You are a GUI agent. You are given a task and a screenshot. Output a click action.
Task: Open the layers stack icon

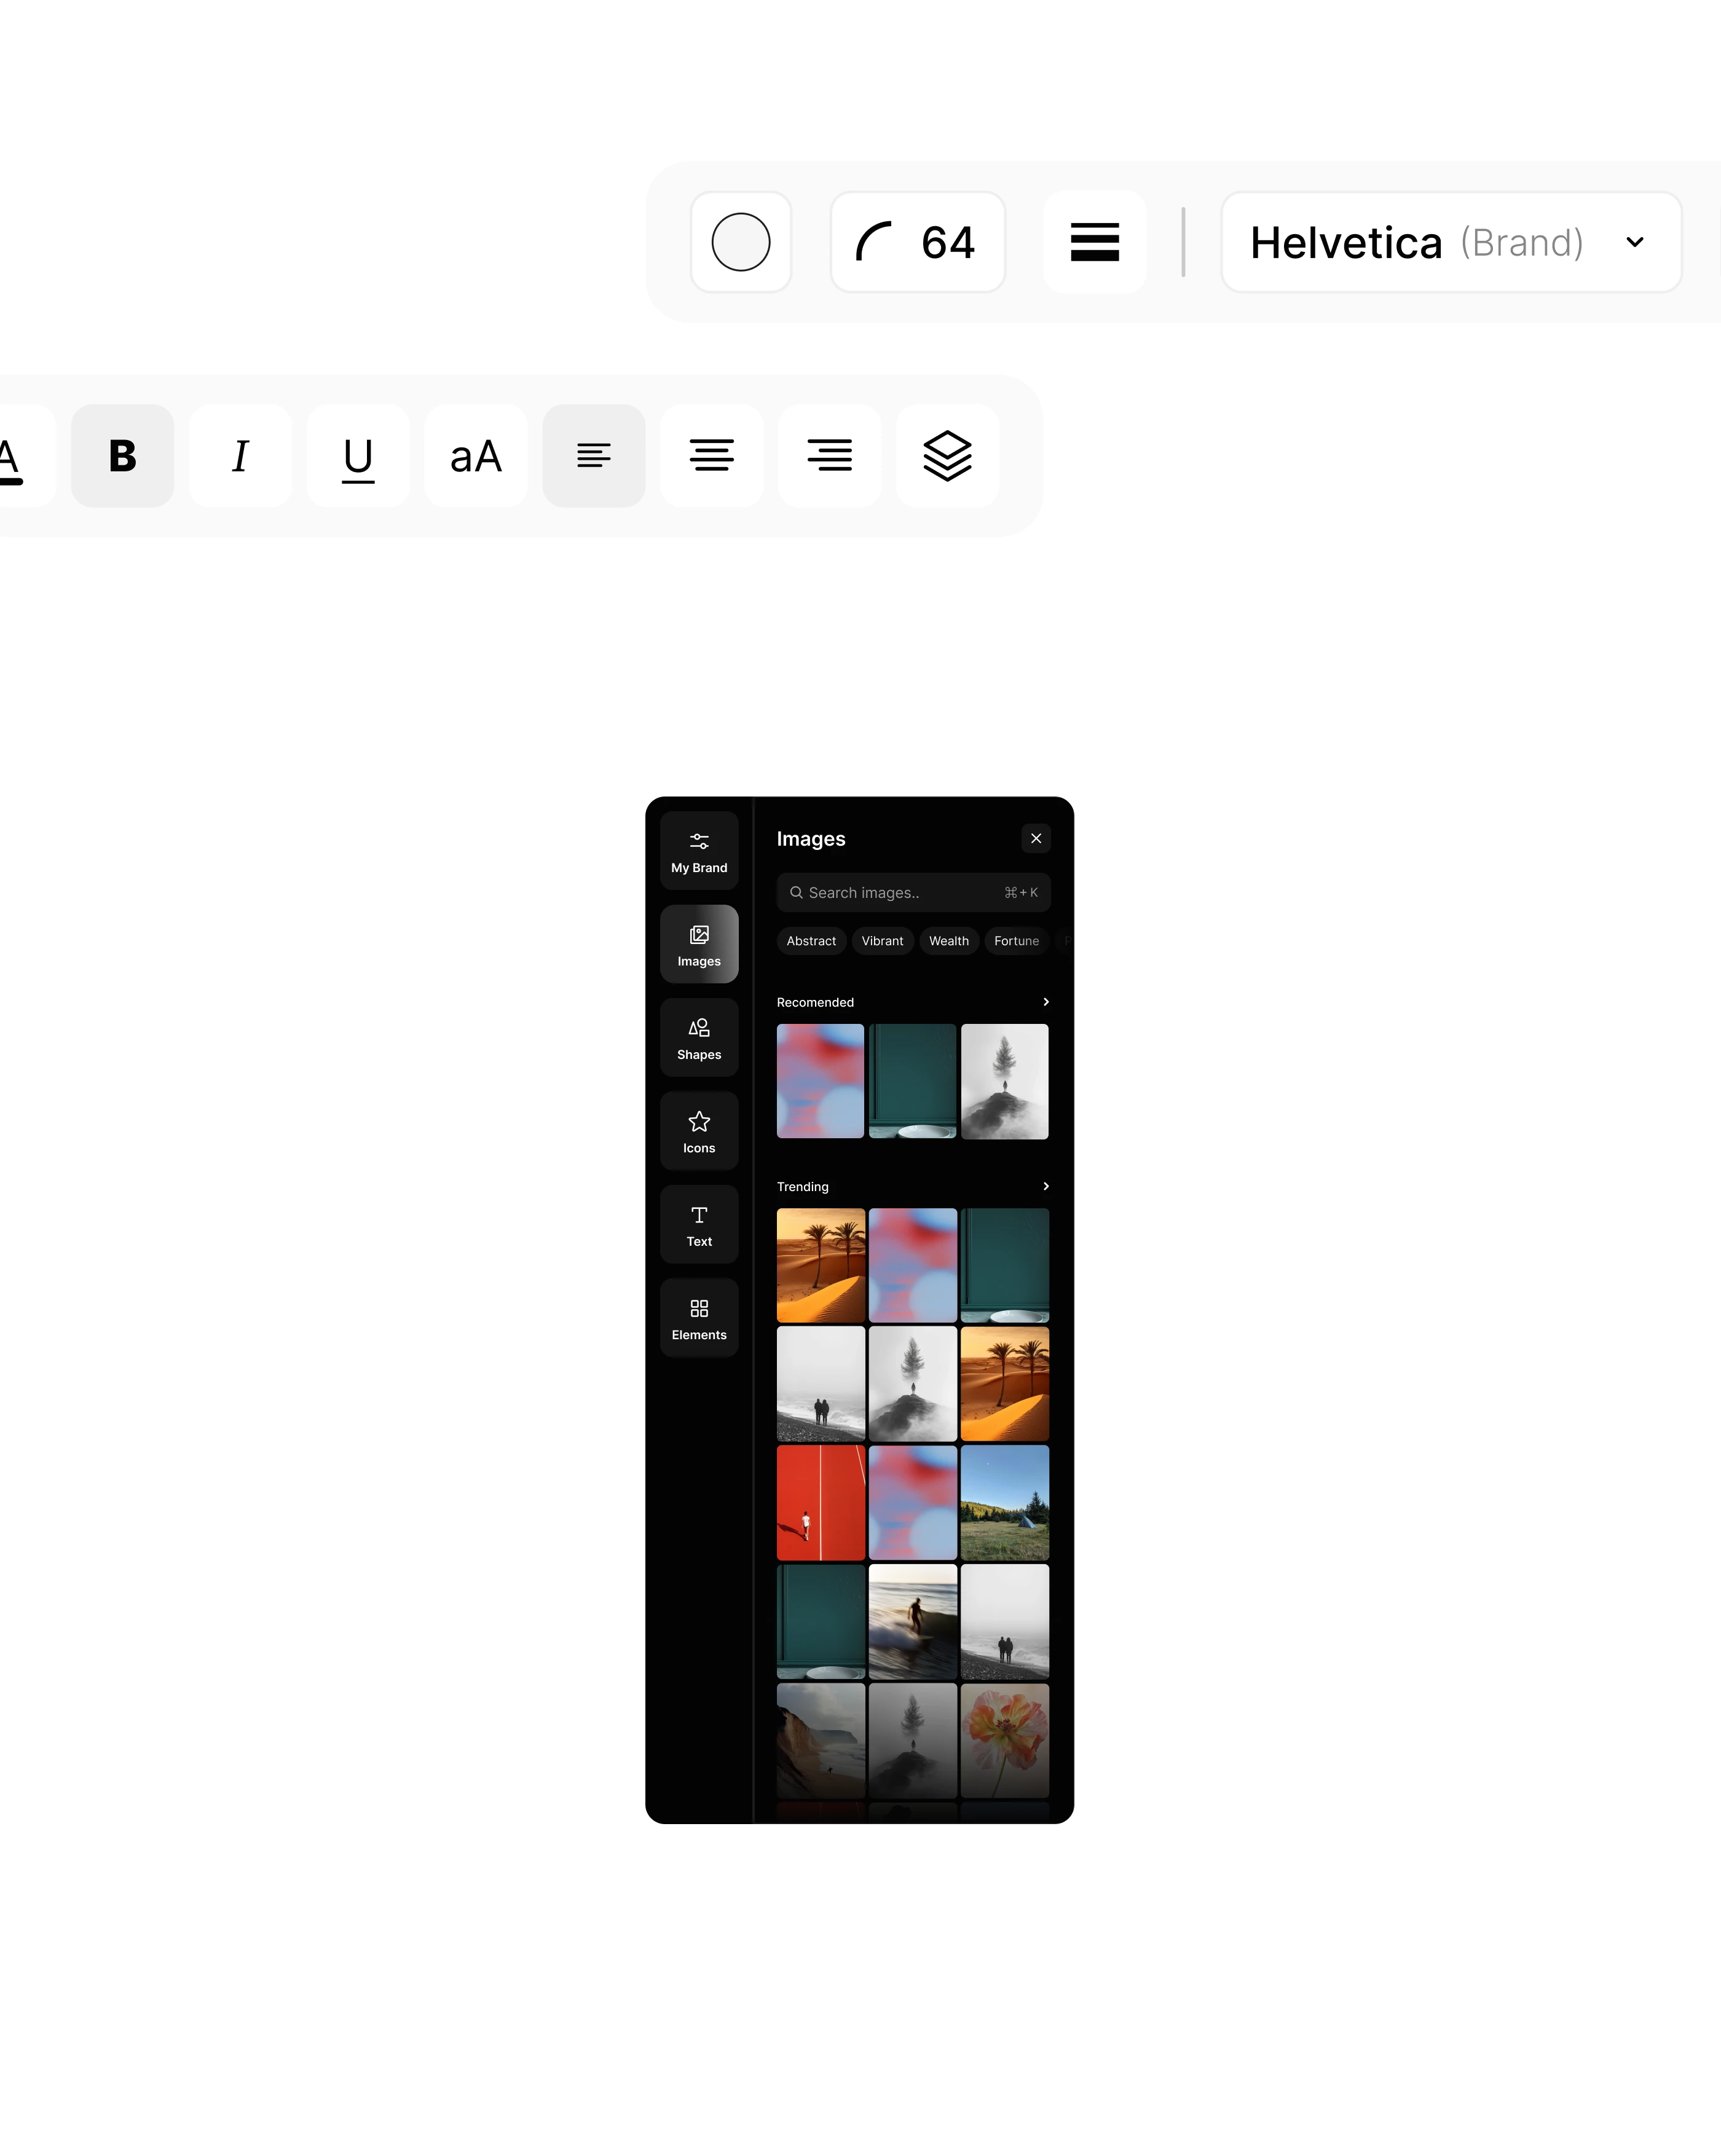click(946, 456)
